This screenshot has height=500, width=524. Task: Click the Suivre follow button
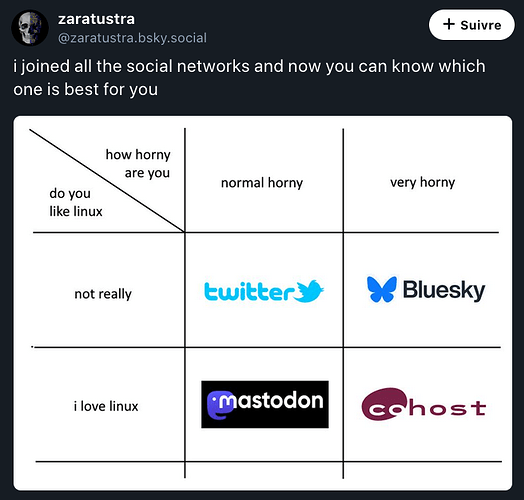pos(472,25)
